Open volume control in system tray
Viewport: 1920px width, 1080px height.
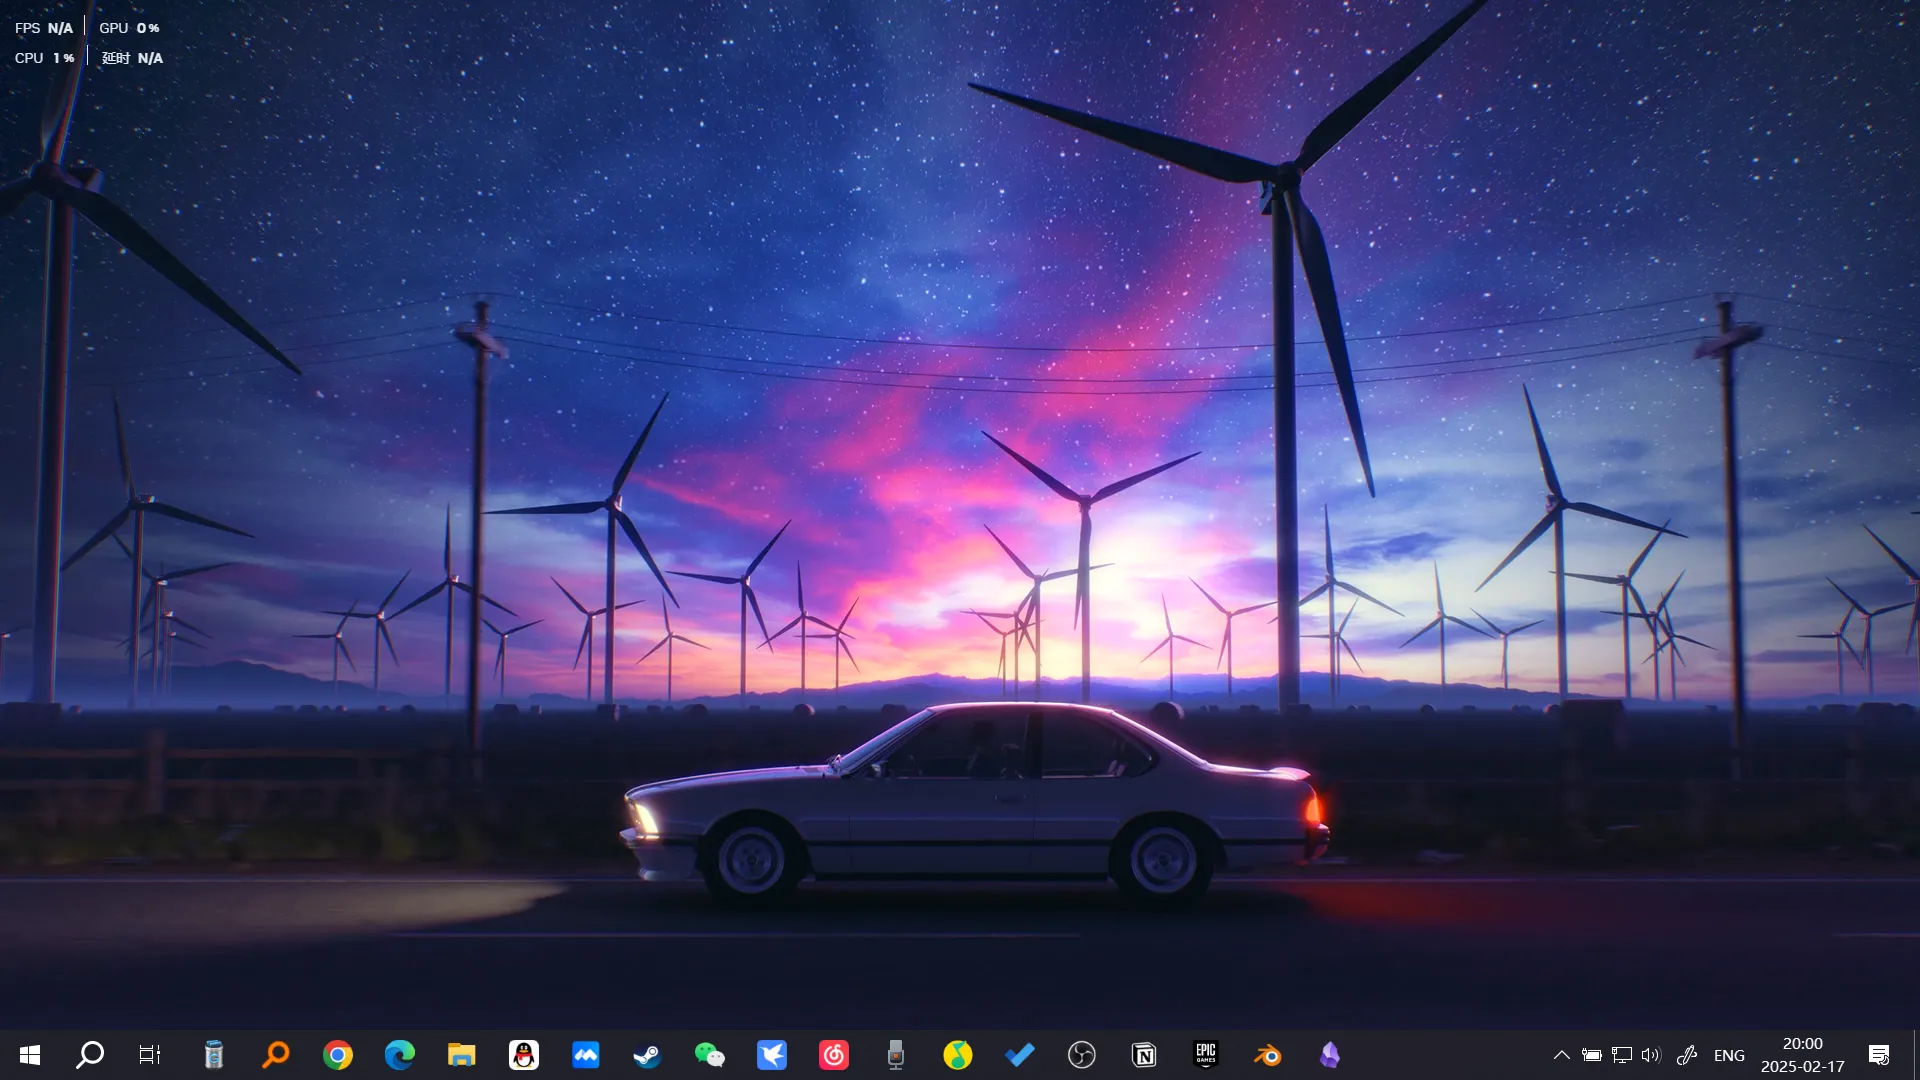point(1651,1055)
